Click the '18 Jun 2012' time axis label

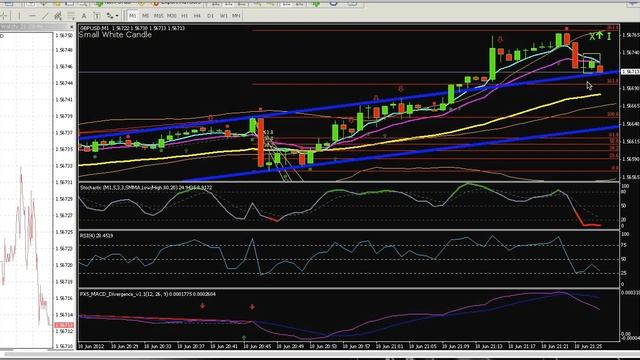click(91, 346)
